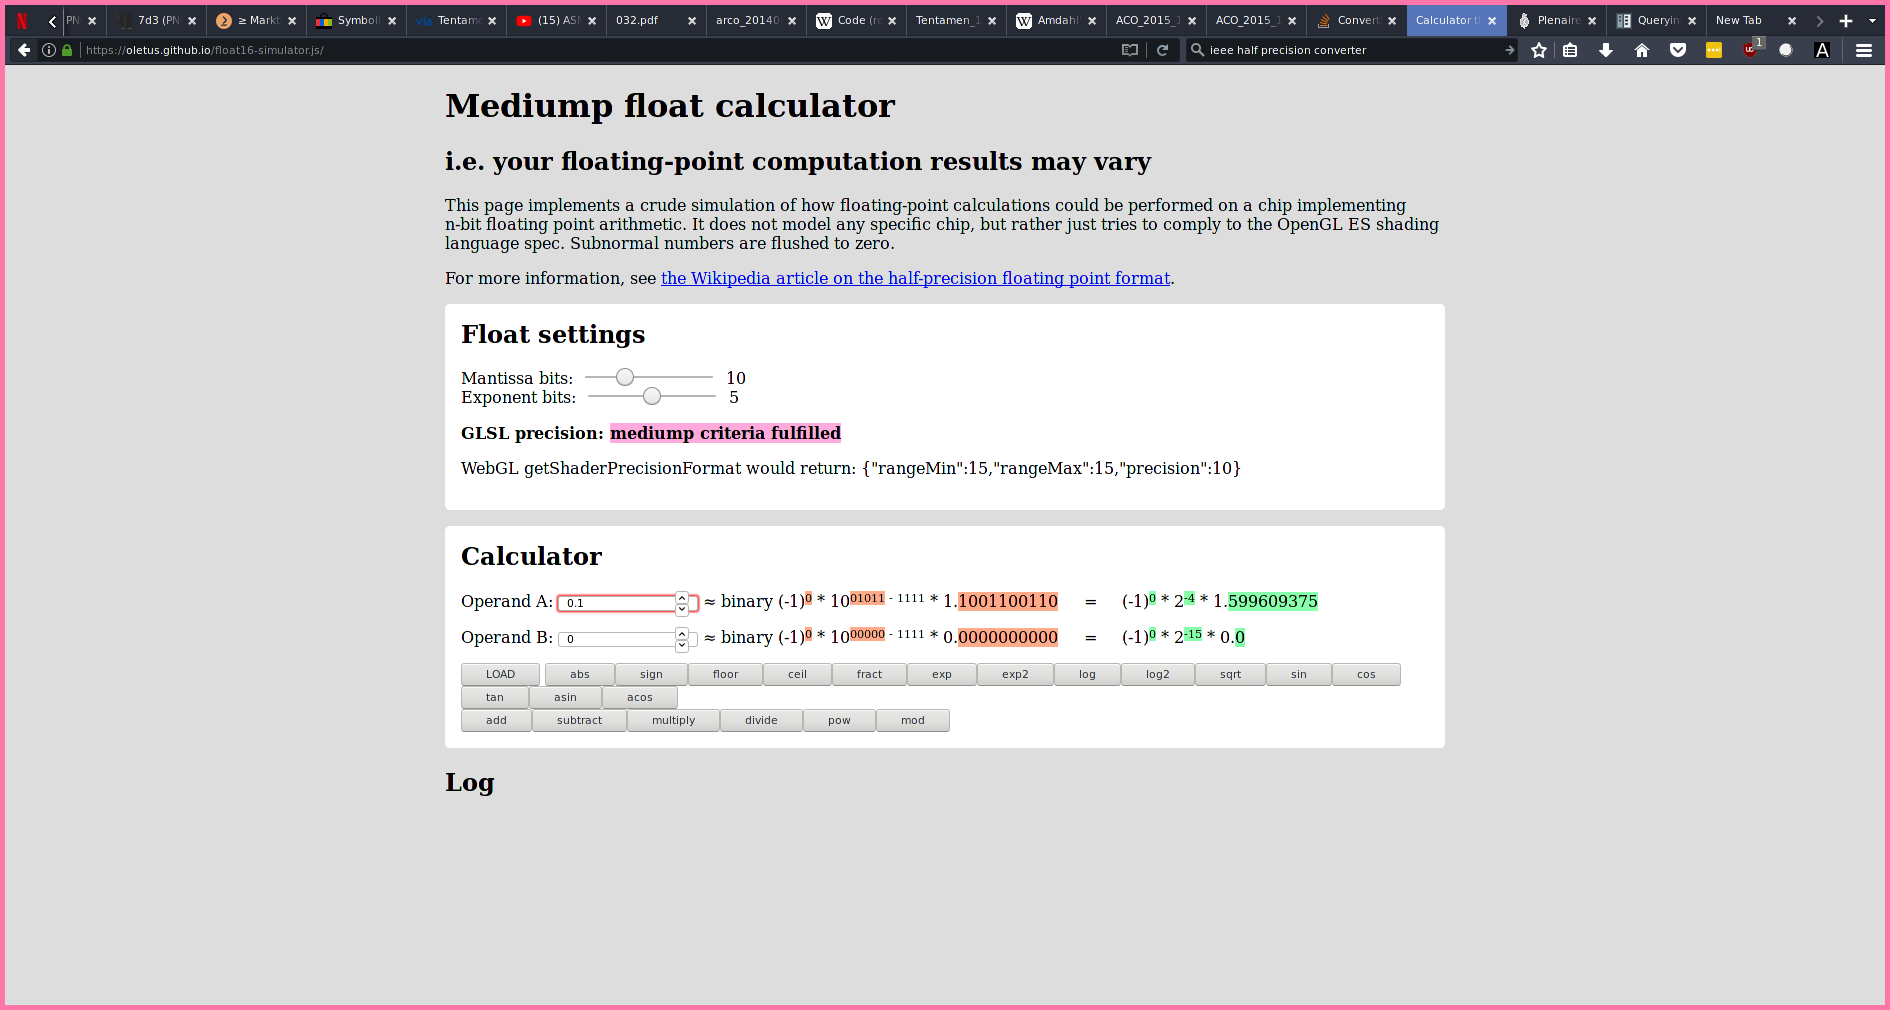The image size is (1890, 1010).
Task: Click the browser back arrow button
Action: 24,50
